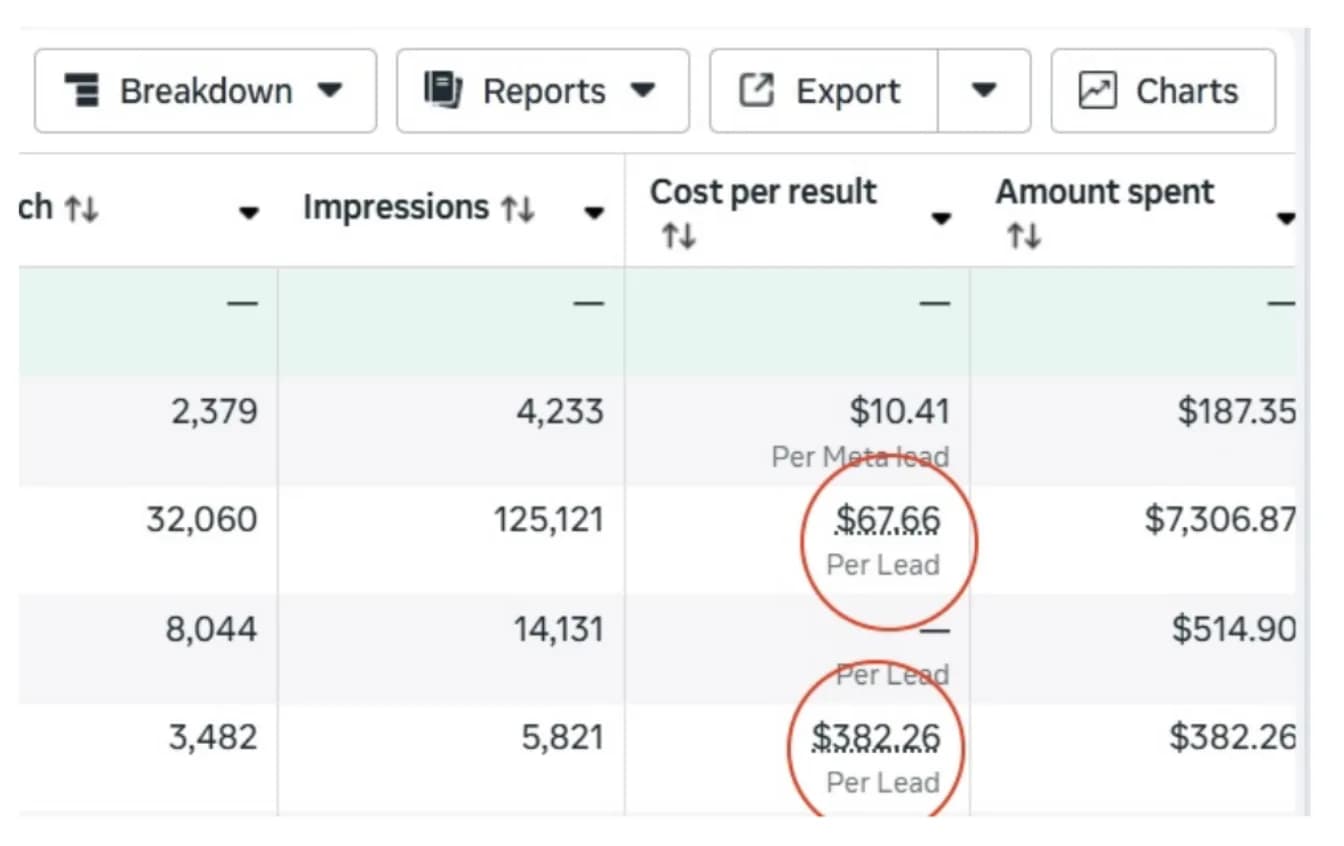Click the Breakdown stacked-bars icon
This screenshot has height=846, width=1344.
(82, 91)
